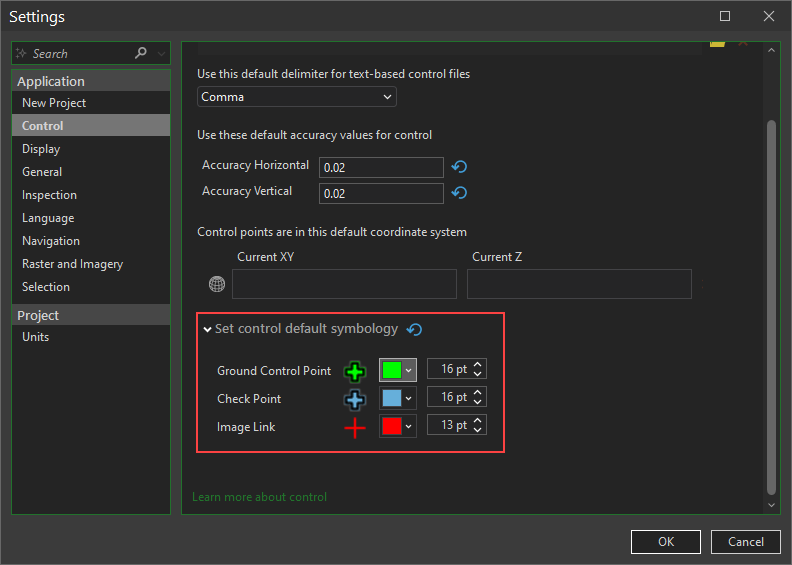Decrease Check Point symbol size
The image size is (792, 565).
pos(478,401)
